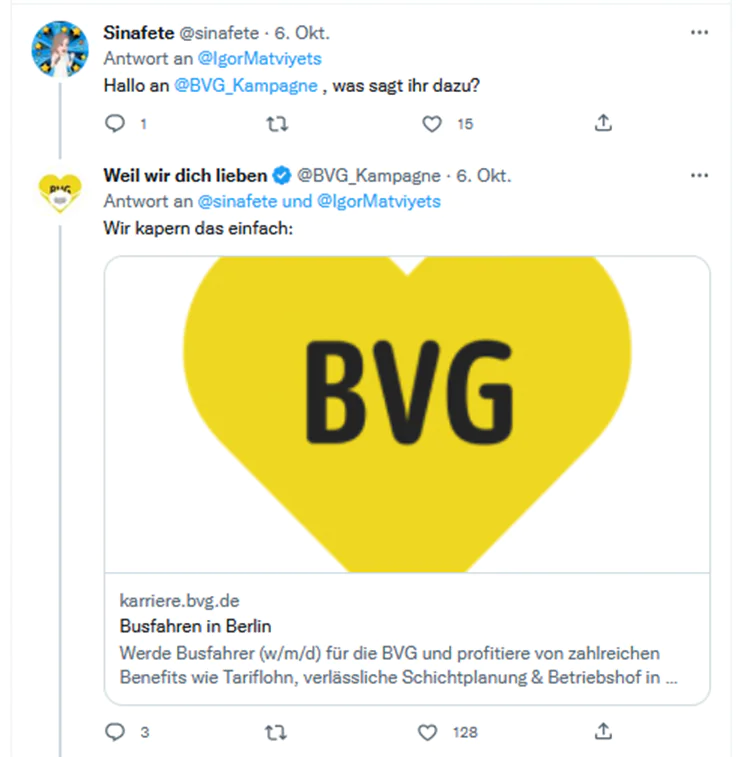The image size is (744, 757).
Task: Reply to Sinafete's tweet
Action: pyautogui.click(x=116, y=124)
